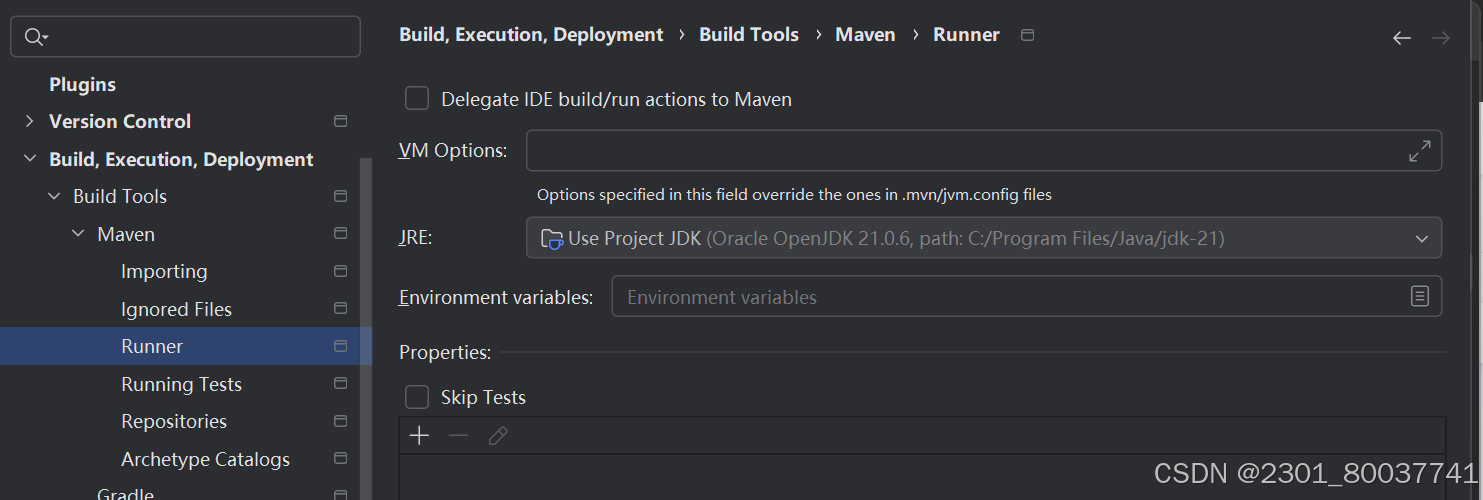Click the project-level icon beside Repositories

[340, 421]
